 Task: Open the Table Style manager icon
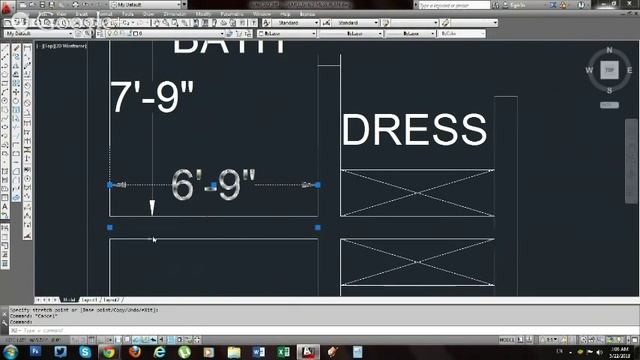[385, 23]
